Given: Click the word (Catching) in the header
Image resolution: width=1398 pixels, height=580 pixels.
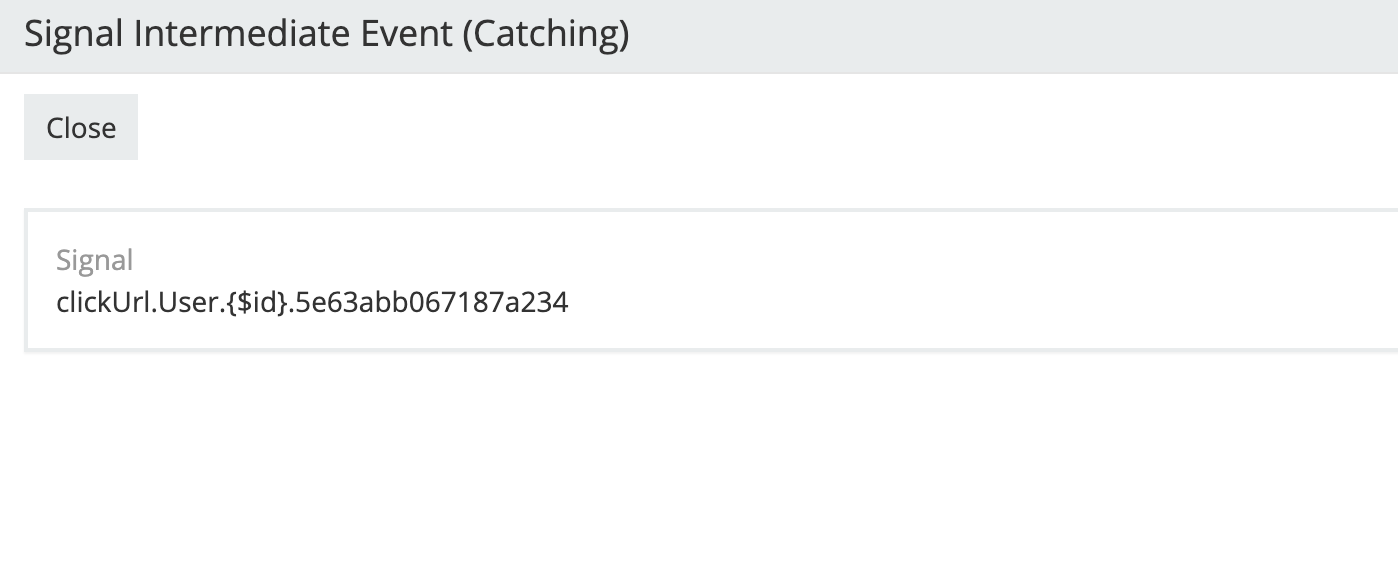Looking at the screenshot, I should 547,35.
